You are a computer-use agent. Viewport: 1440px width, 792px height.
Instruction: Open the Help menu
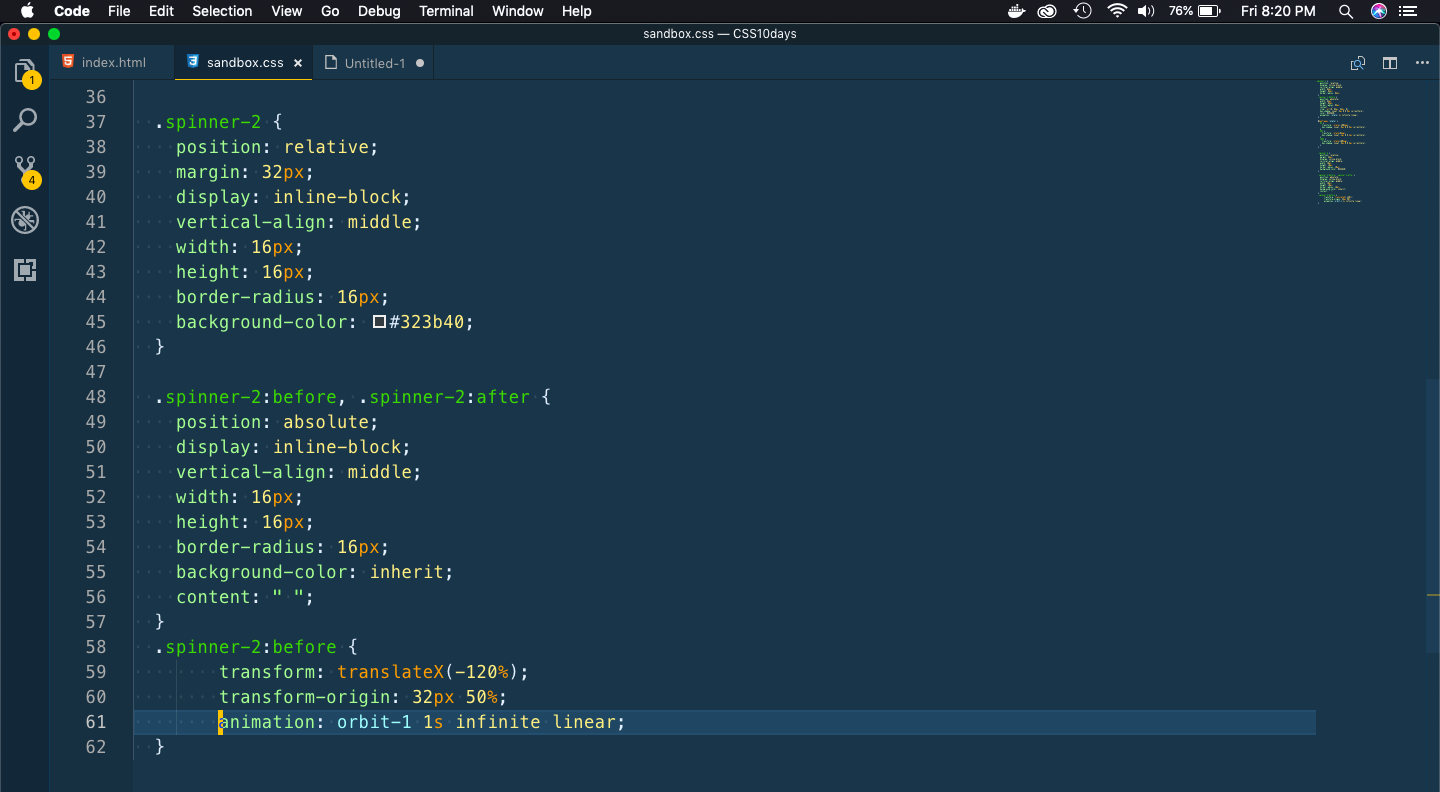[577, 11]
